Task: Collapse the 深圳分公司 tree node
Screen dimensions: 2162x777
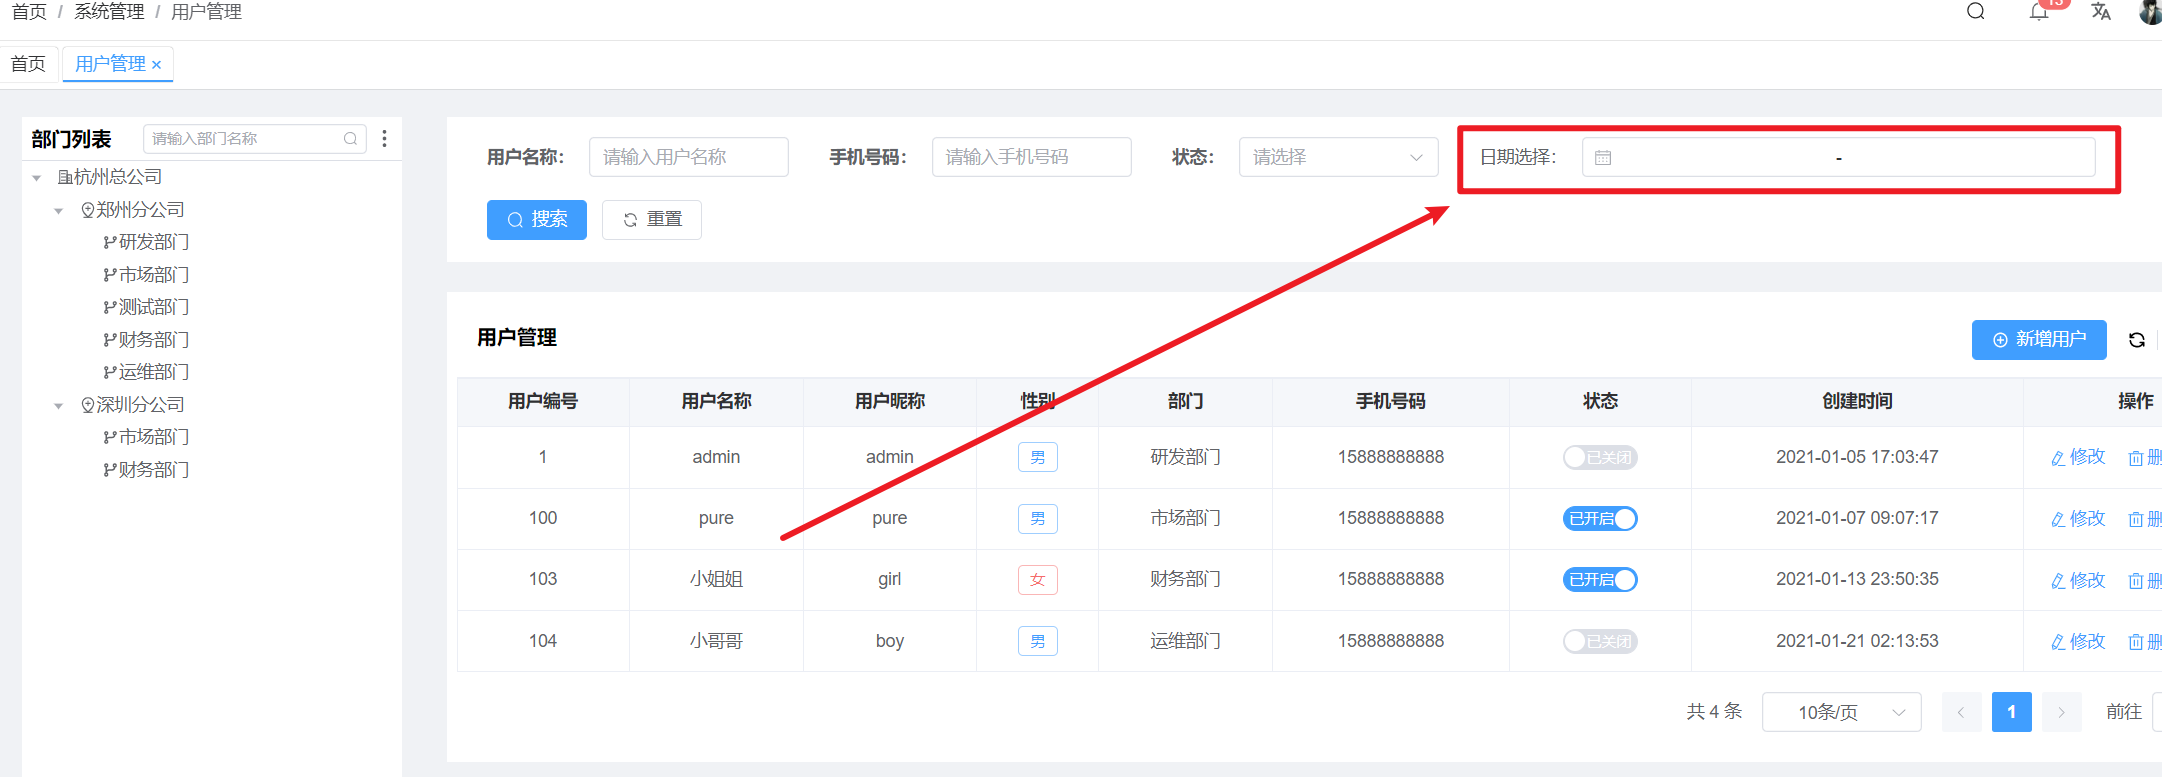Action: pyautogui.click(x=59, y=406)
